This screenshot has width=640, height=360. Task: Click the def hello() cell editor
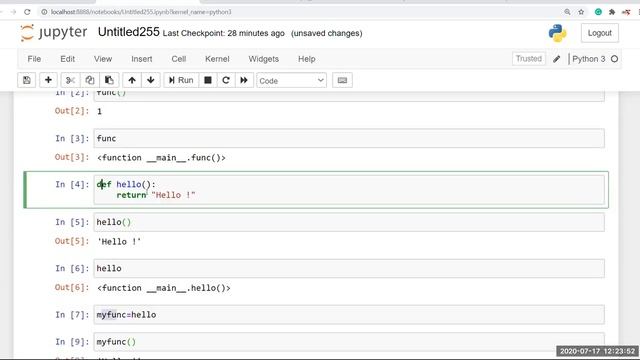[349, 190]
